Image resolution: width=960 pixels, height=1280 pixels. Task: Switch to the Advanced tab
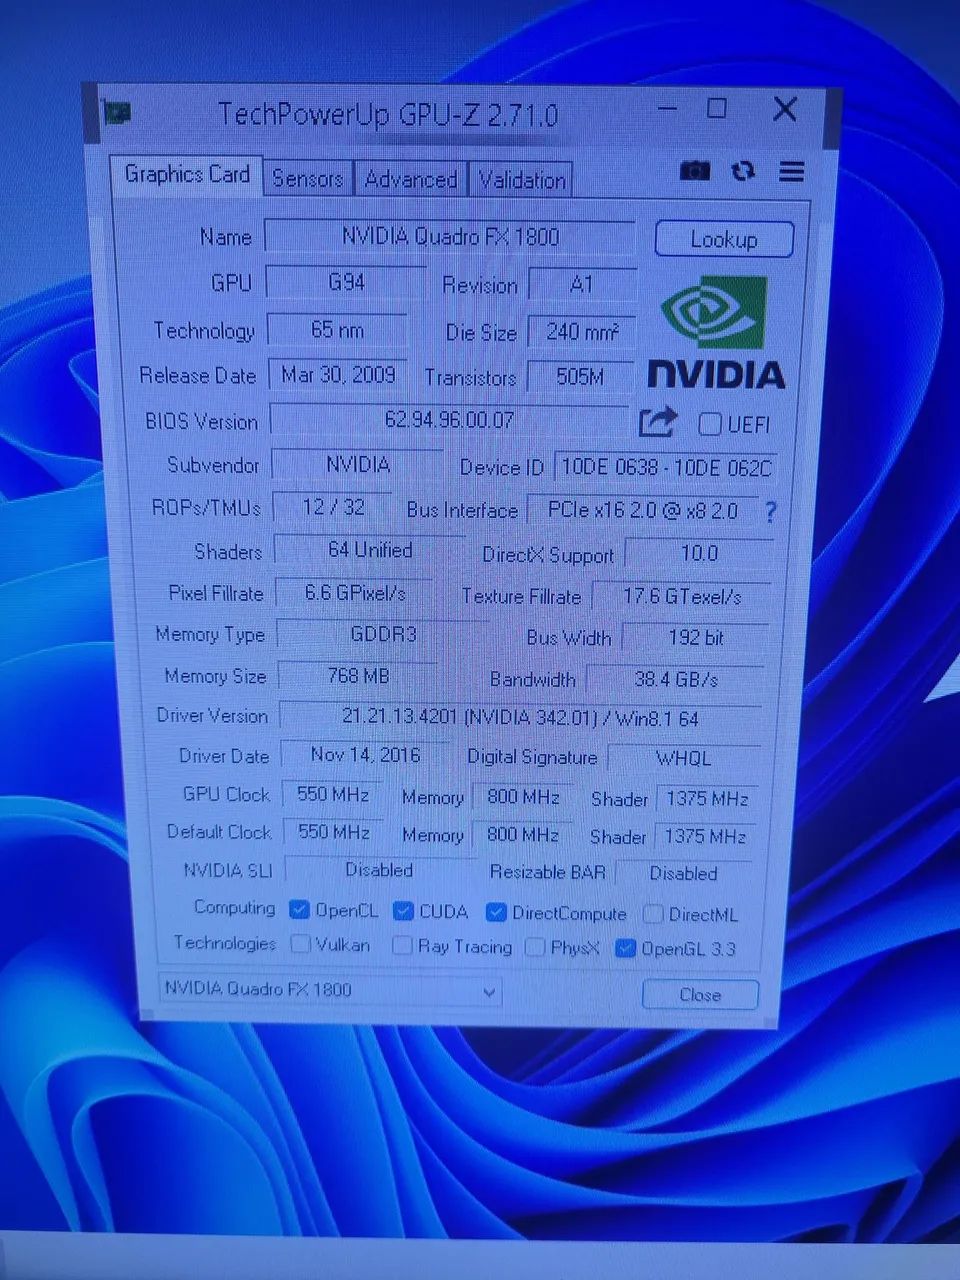pyautogui.click(x=411, y=180)
